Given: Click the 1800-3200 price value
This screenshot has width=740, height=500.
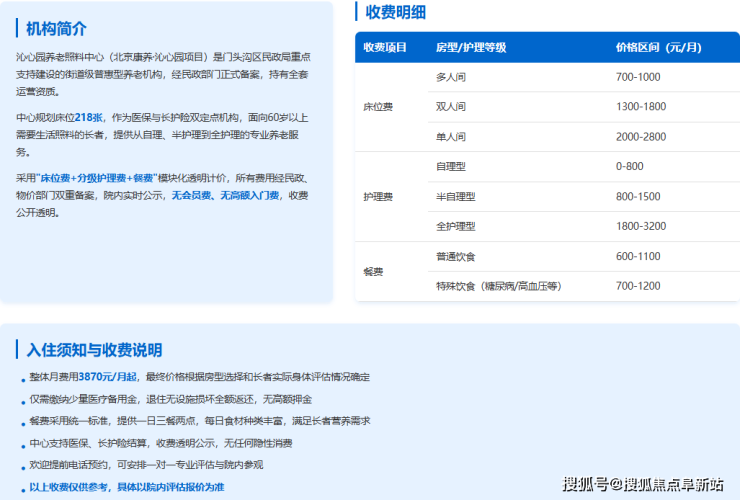Looking at the screenshot, I should [641, 226].
